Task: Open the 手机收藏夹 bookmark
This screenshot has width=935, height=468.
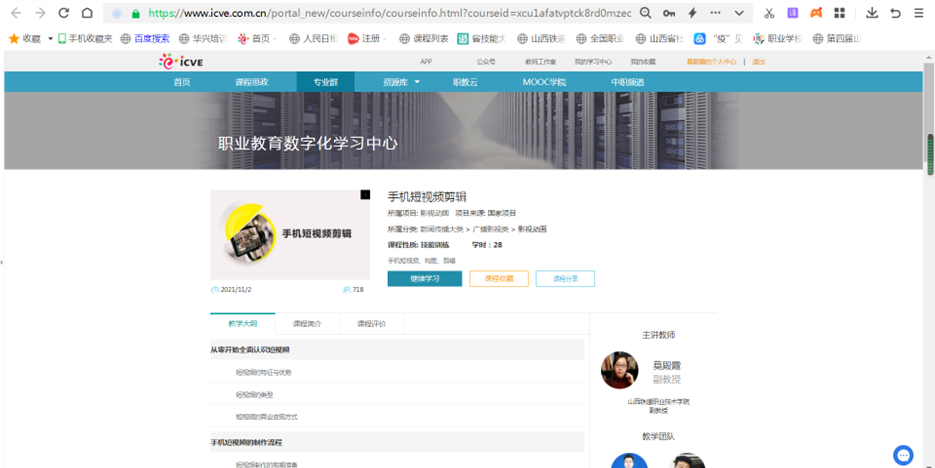Action: (85, 39)
